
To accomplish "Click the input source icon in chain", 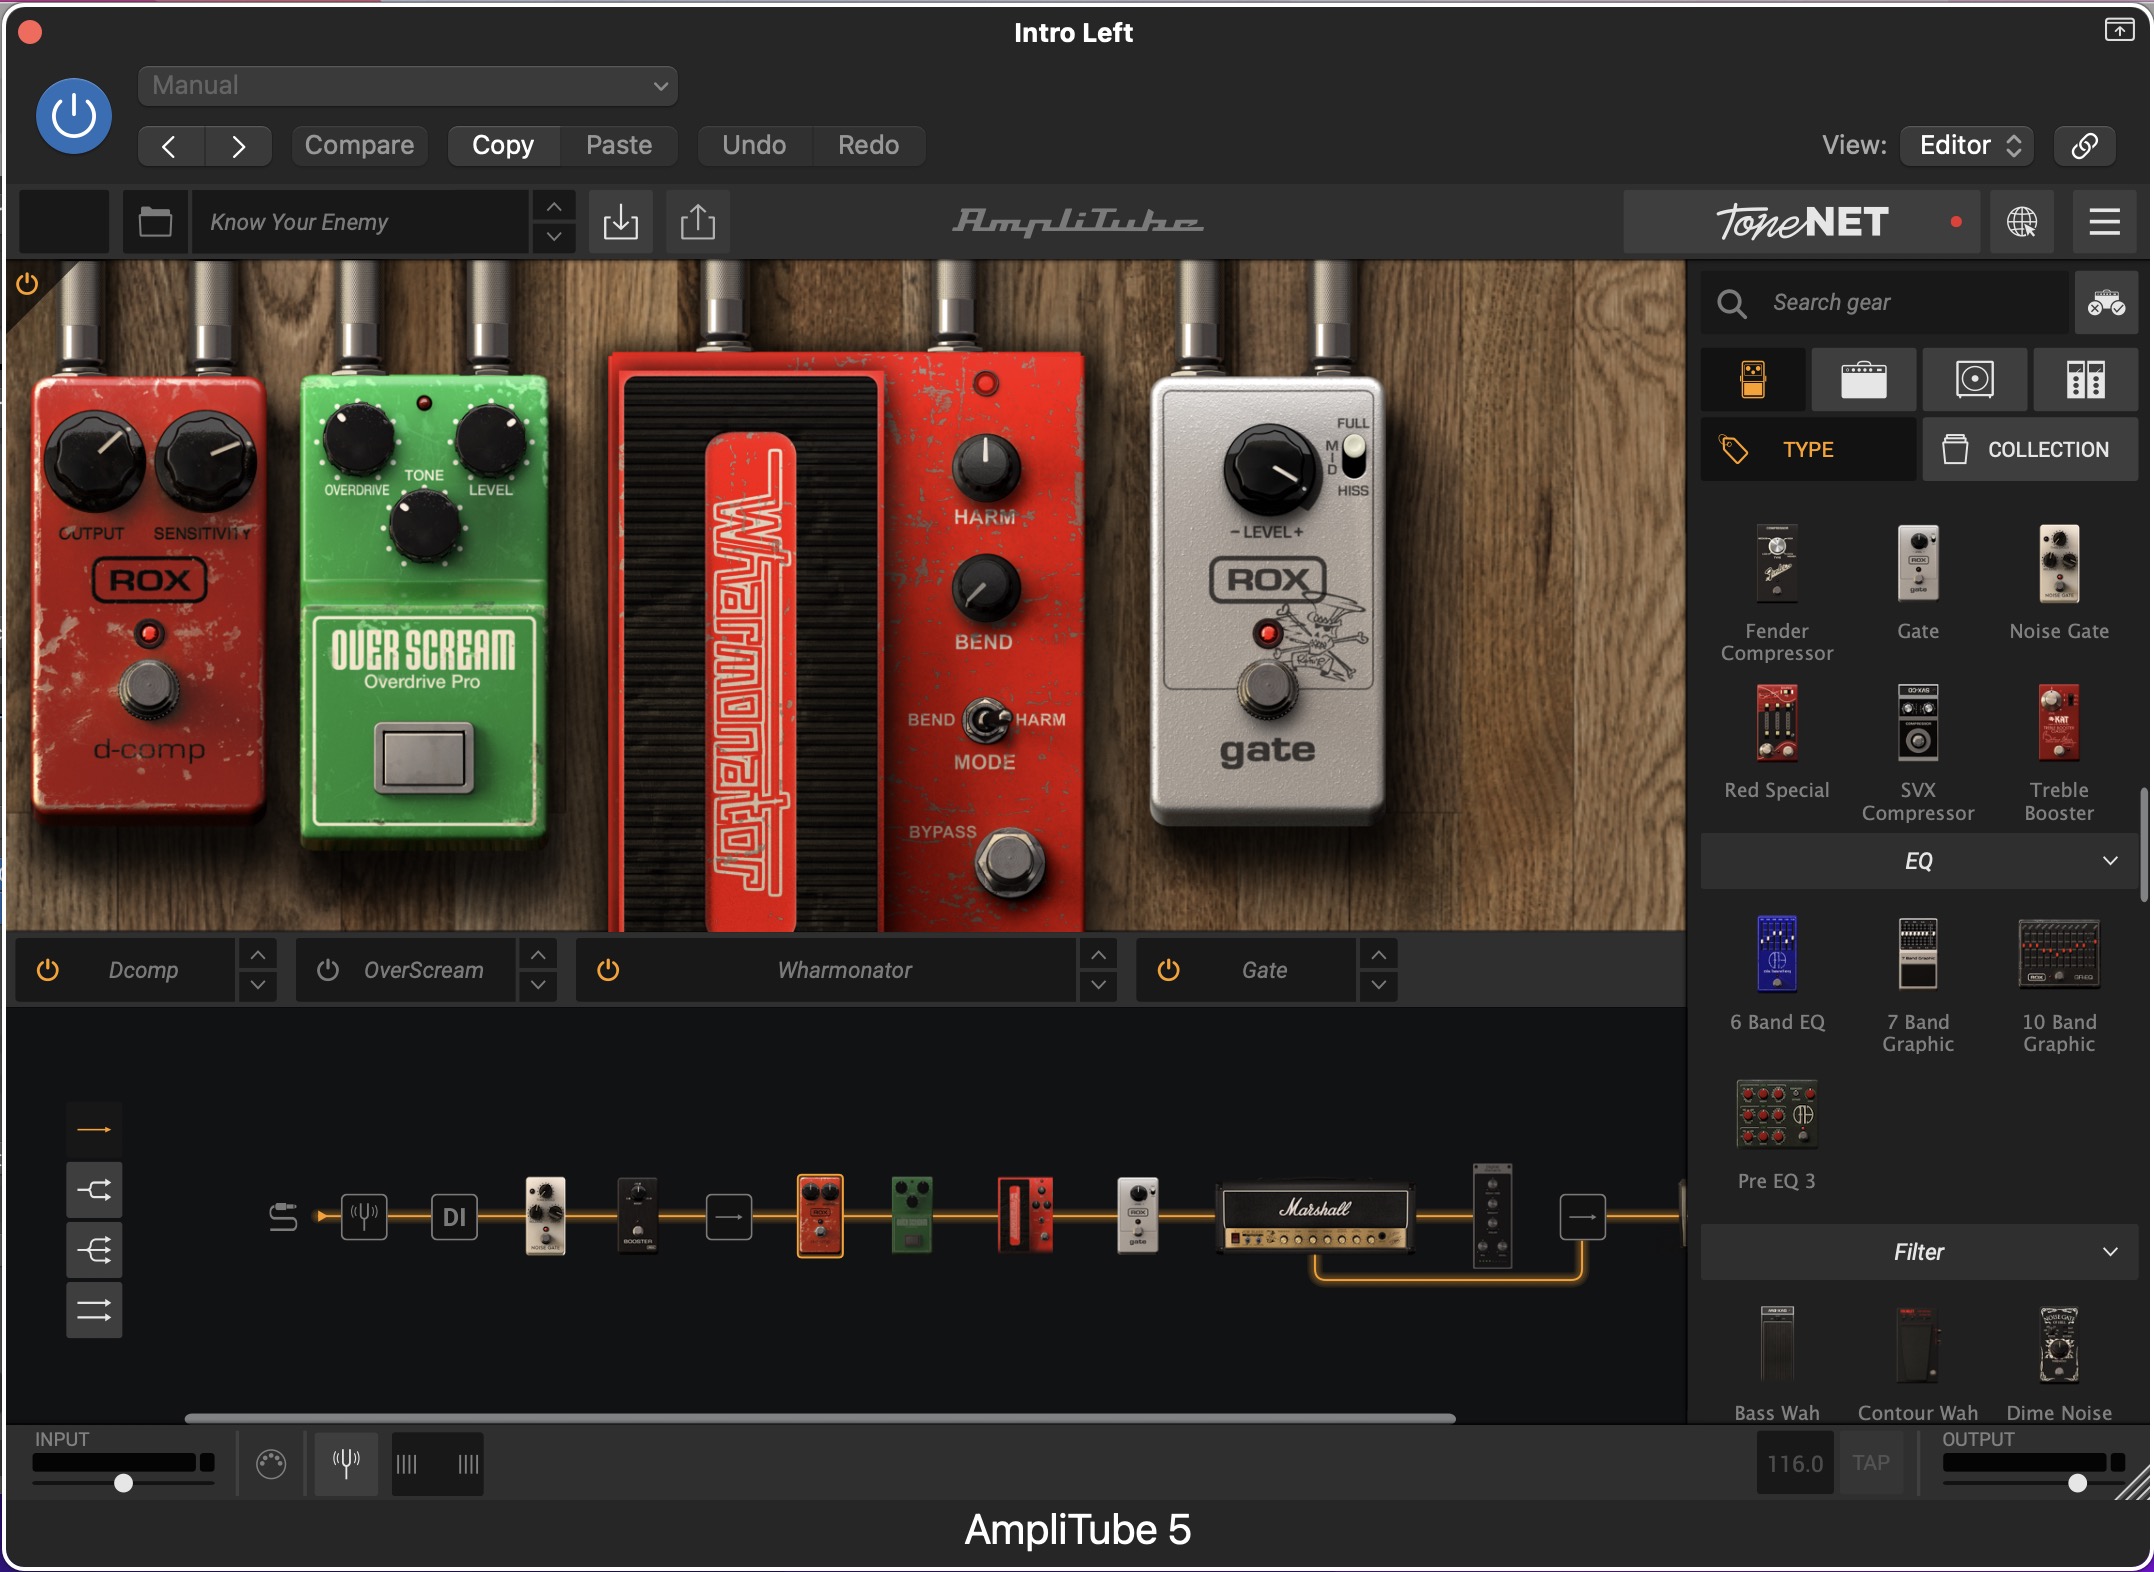I will coord(283,1216).
